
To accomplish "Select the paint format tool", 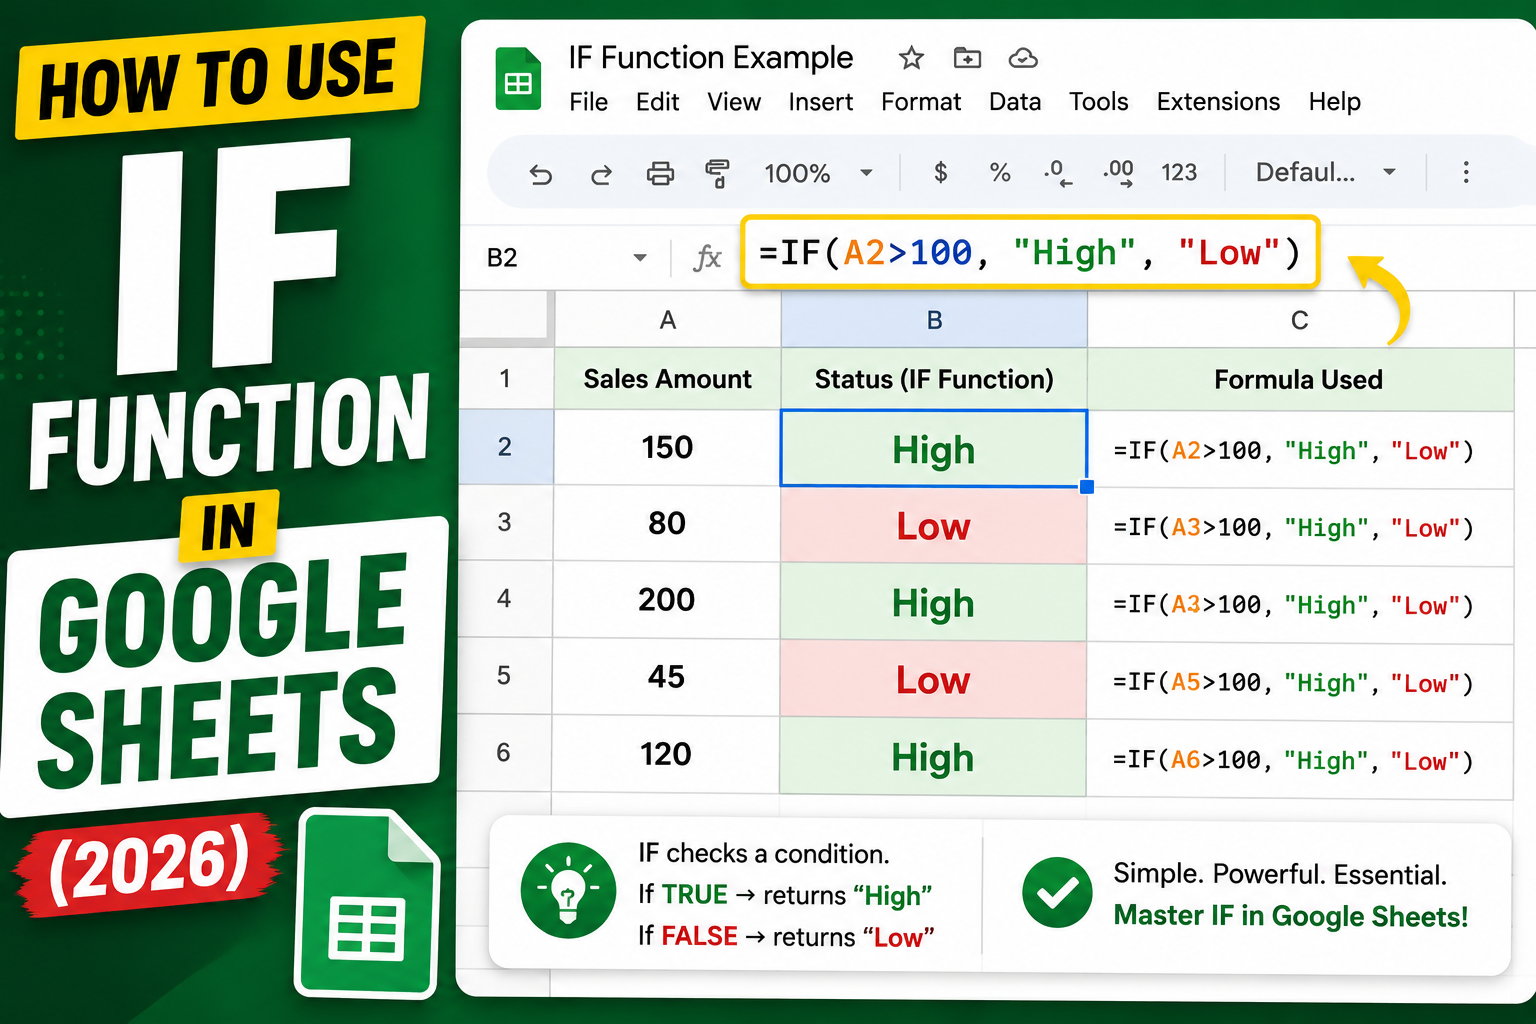I will [717, 174].
